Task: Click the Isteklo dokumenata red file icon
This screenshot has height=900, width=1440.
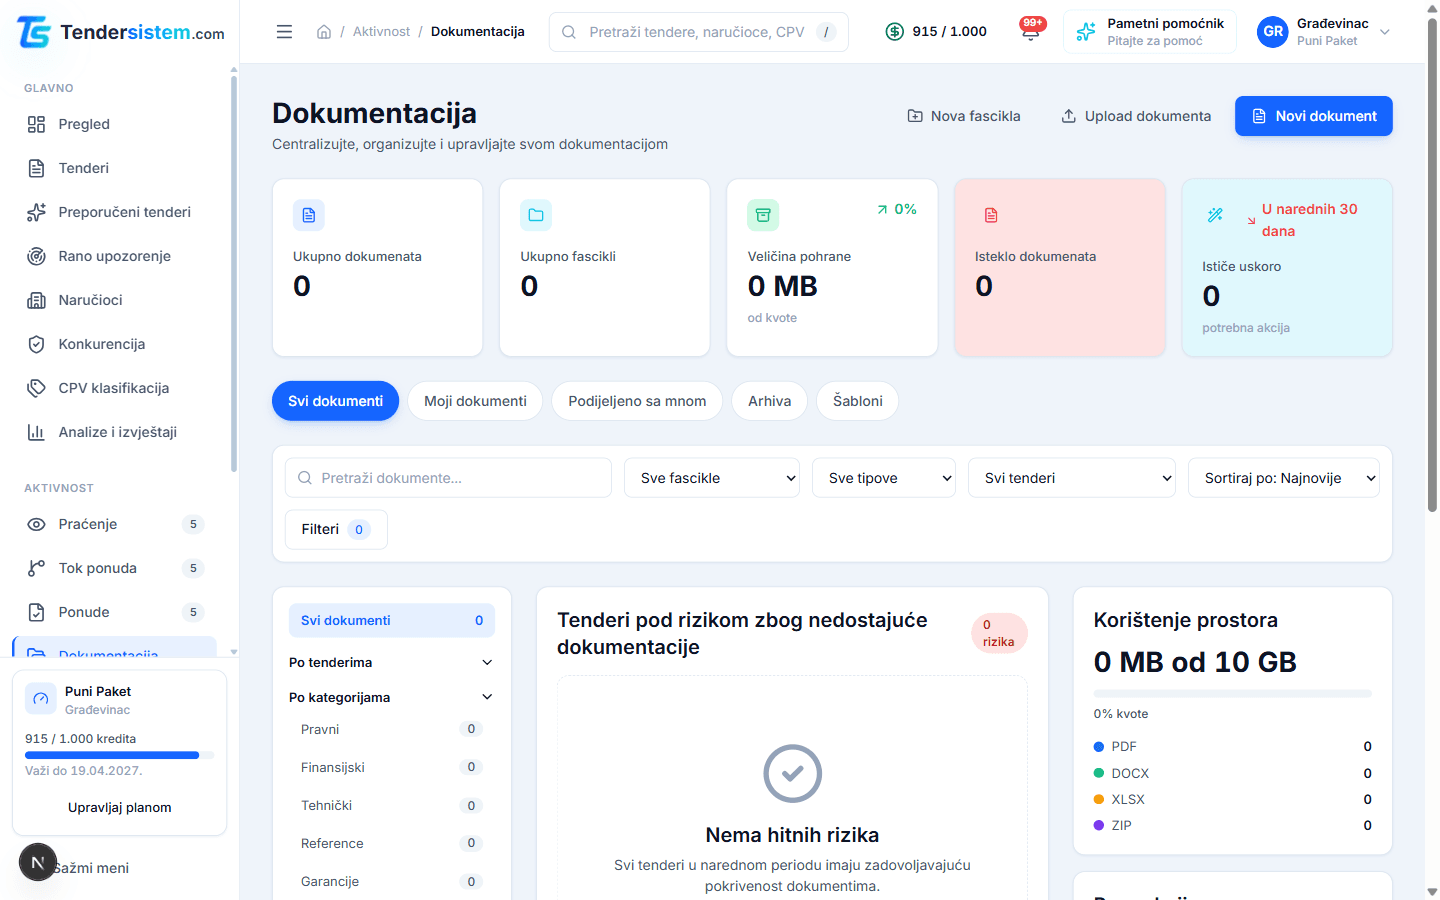Action: 991,215
